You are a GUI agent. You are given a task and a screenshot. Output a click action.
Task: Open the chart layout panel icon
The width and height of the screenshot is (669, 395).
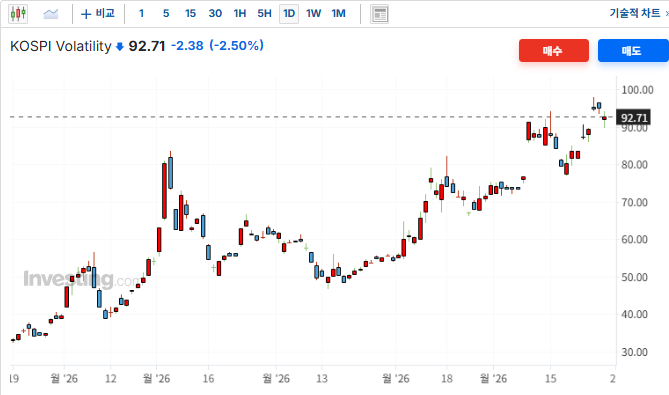379,14
